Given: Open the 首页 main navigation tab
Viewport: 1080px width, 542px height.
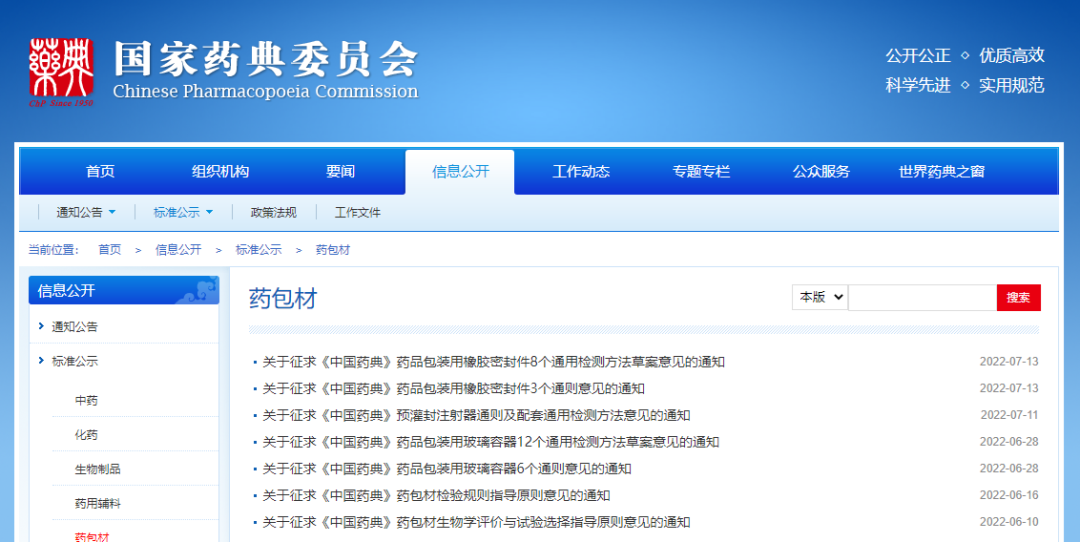Looking at the screenshot, I should [100, 171].
